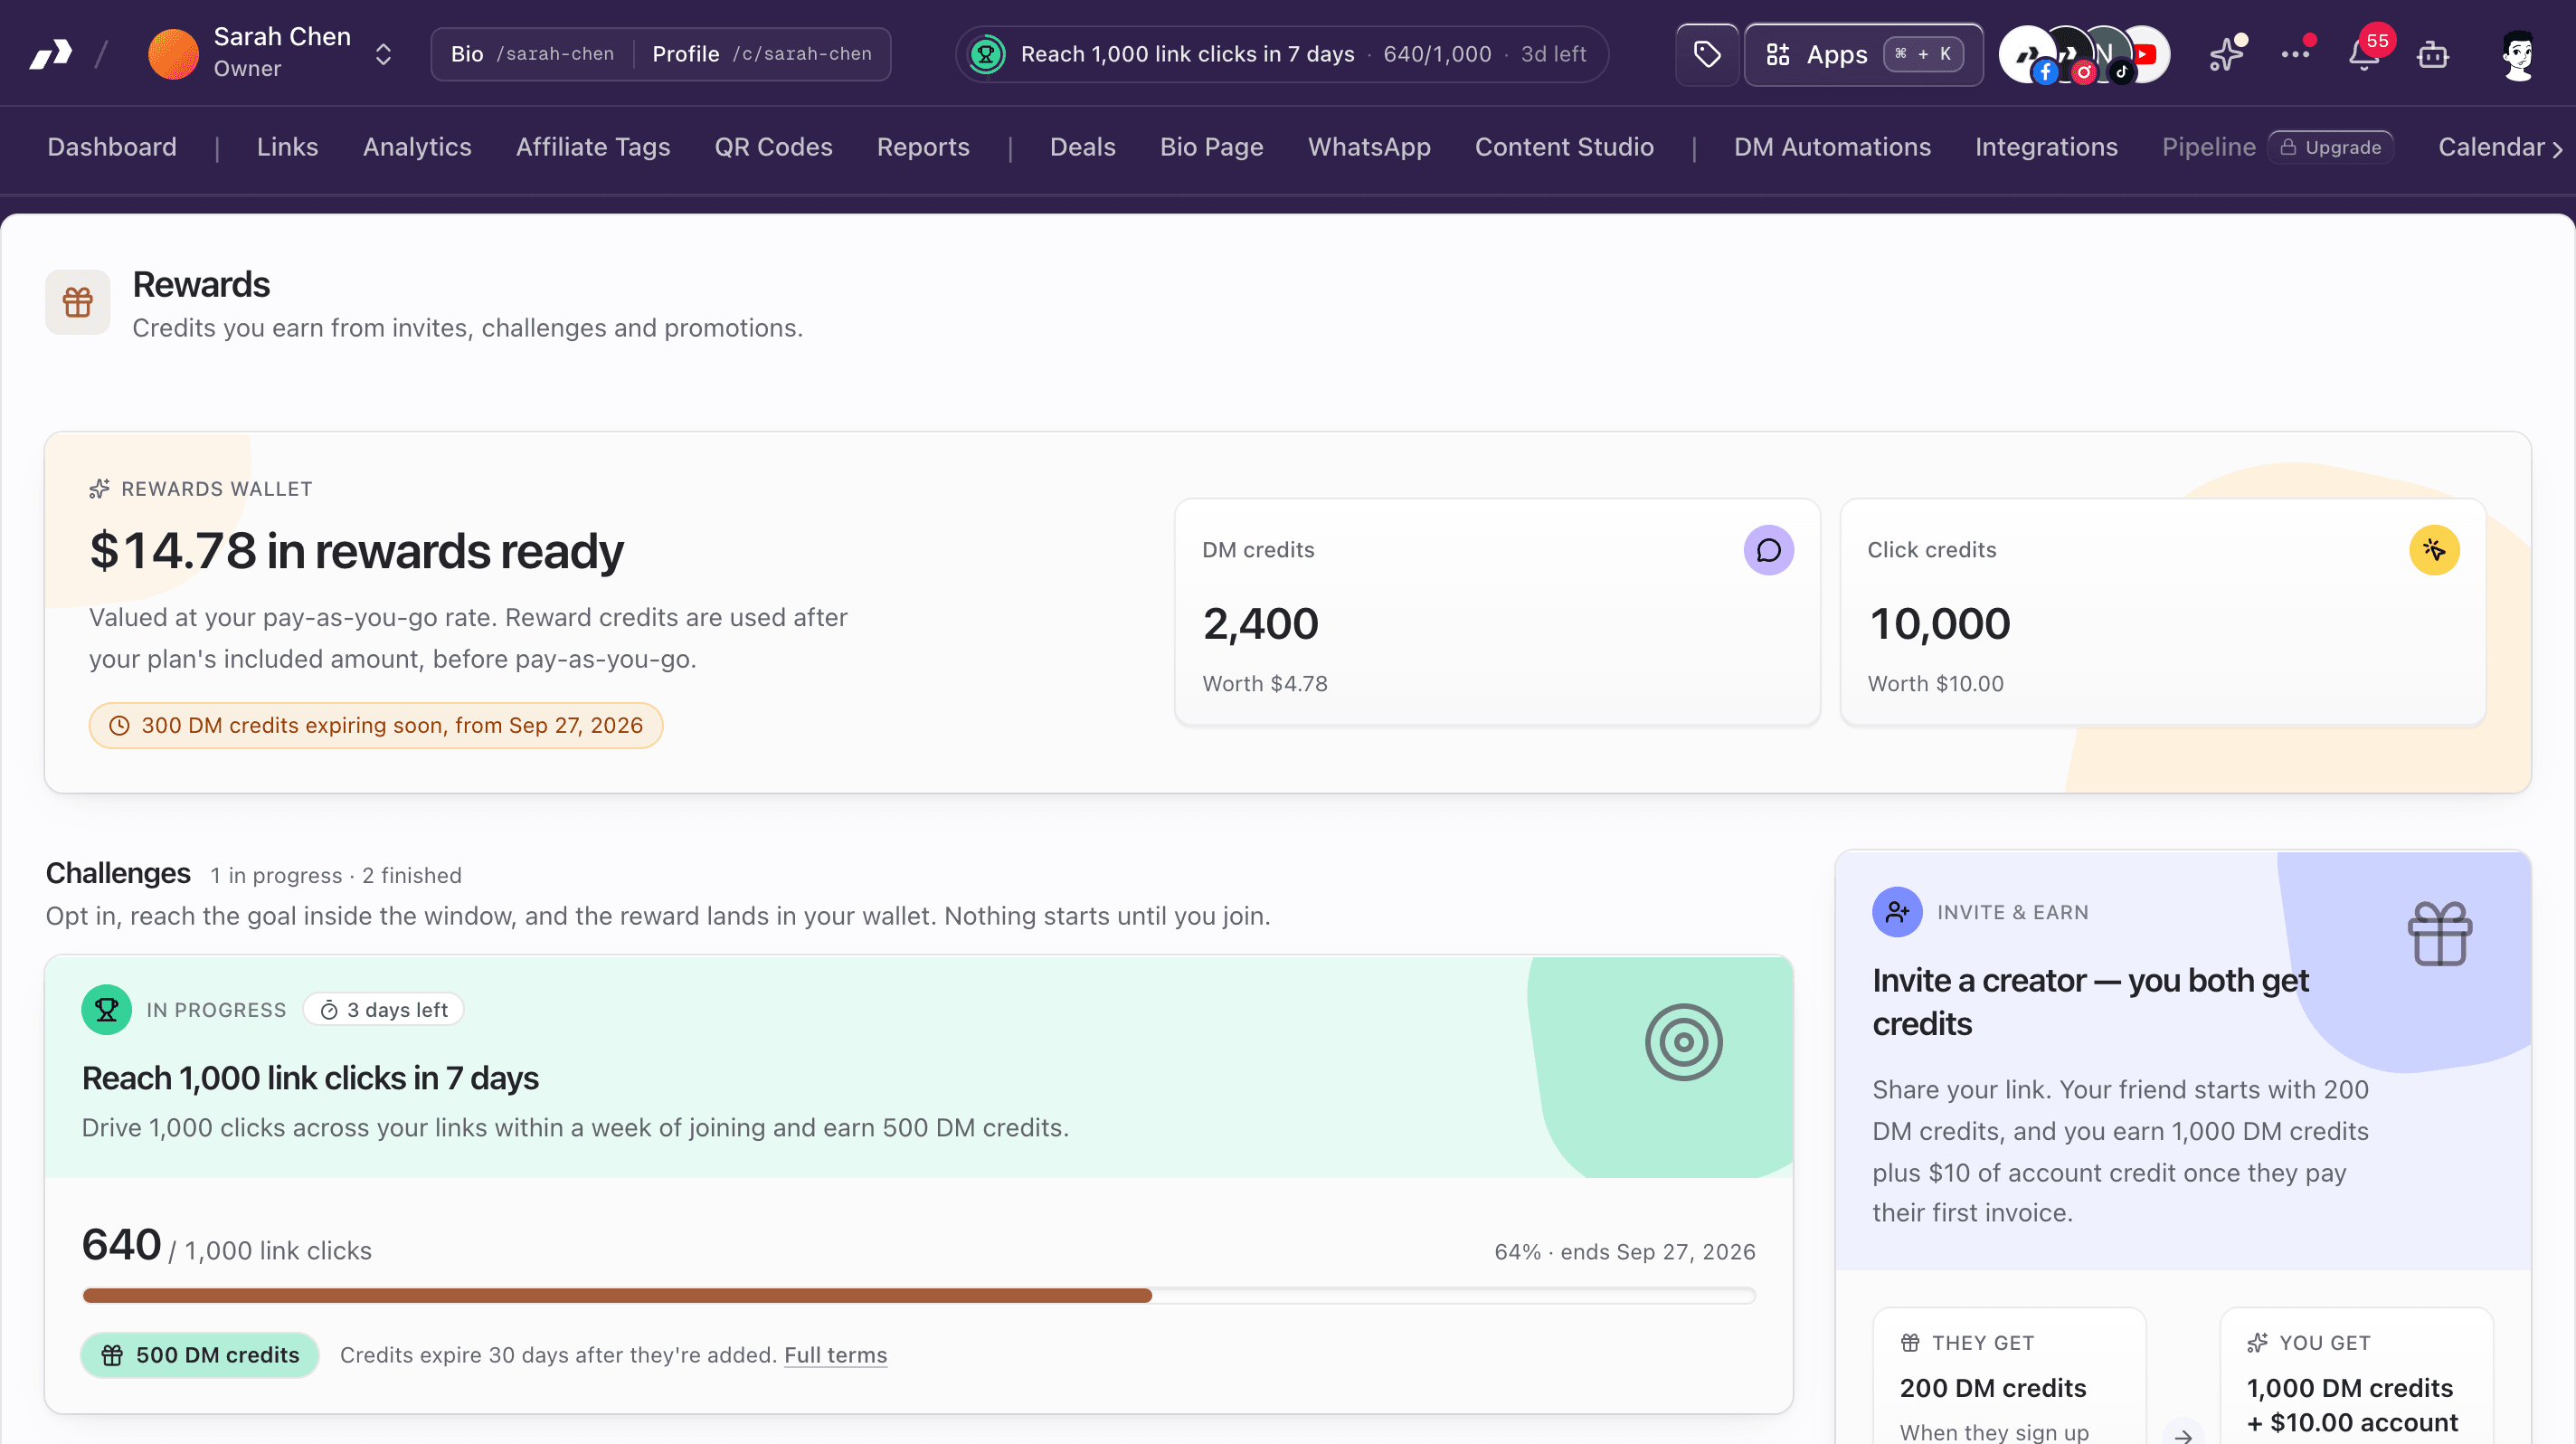Open the DM Automations tab

[x=1832, y=147]
